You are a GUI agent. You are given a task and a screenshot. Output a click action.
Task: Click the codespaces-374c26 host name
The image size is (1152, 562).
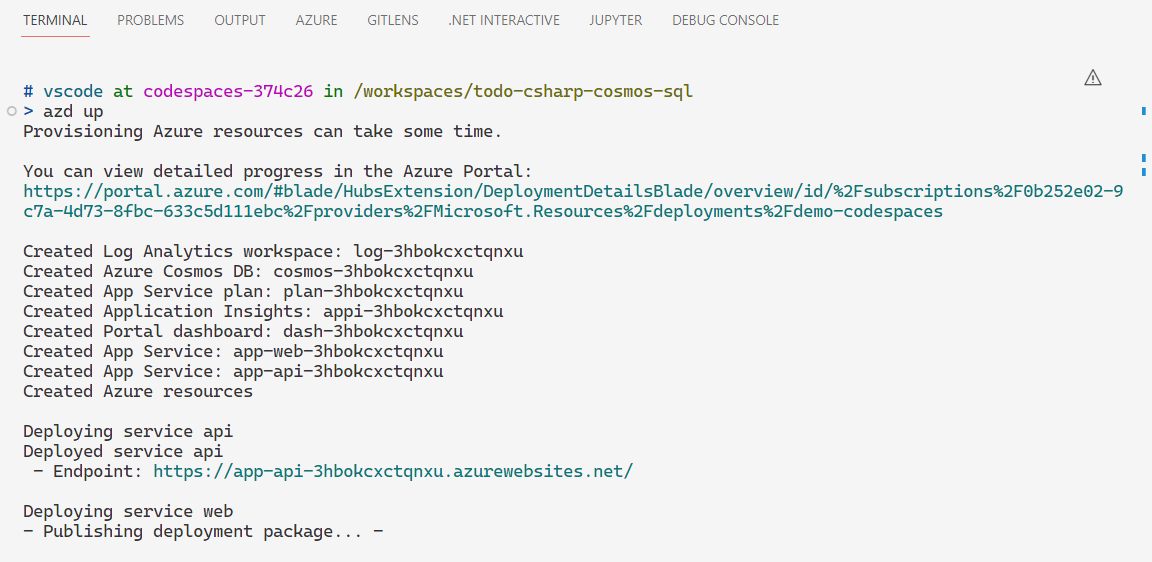tap(228, 92)
